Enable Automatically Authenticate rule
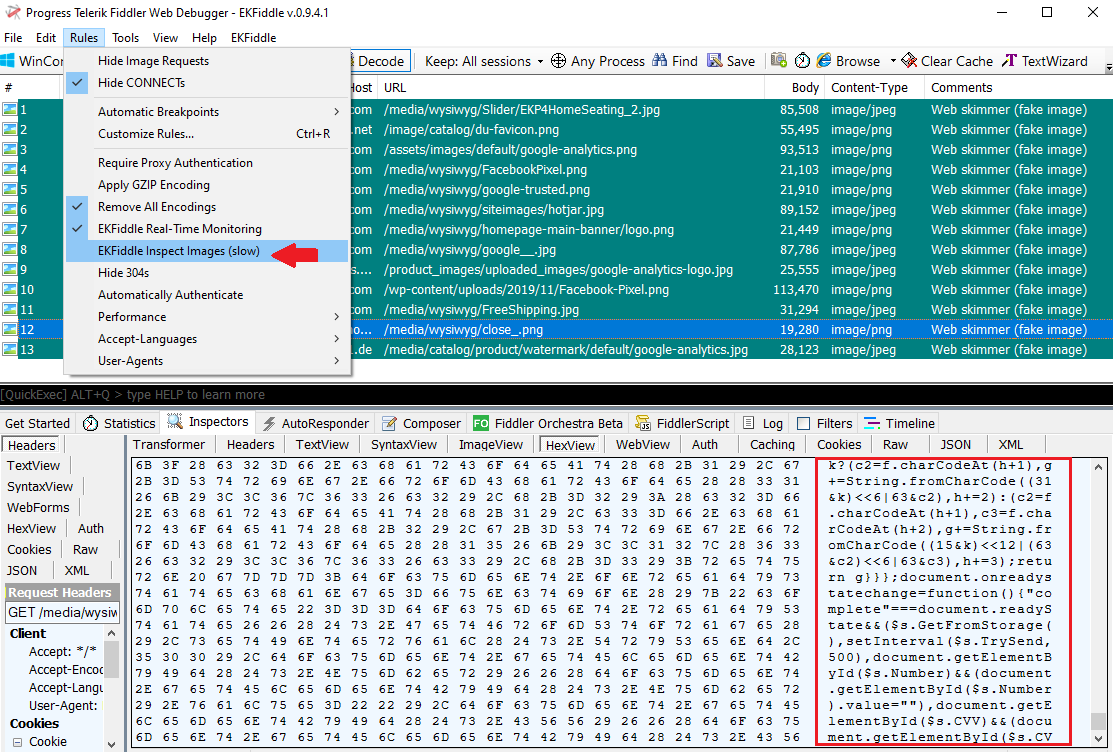Viewport: 1113px width, 752px height. coord(207,295)
